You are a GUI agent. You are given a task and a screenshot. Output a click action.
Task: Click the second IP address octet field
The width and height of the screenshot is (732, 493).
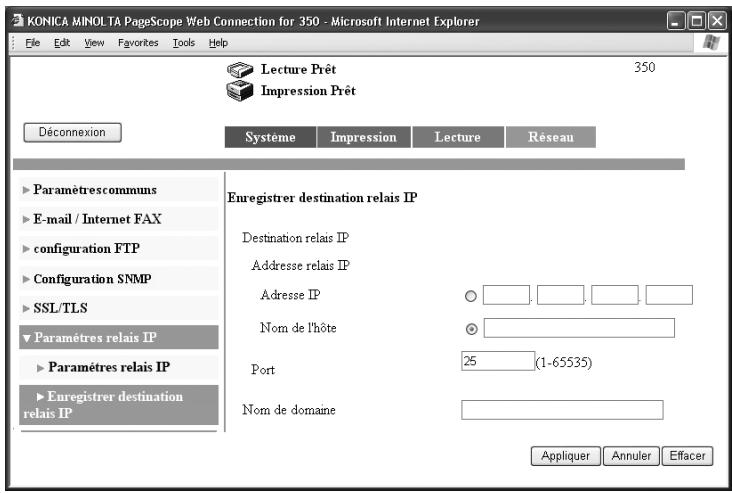click(x=560, y=295)
